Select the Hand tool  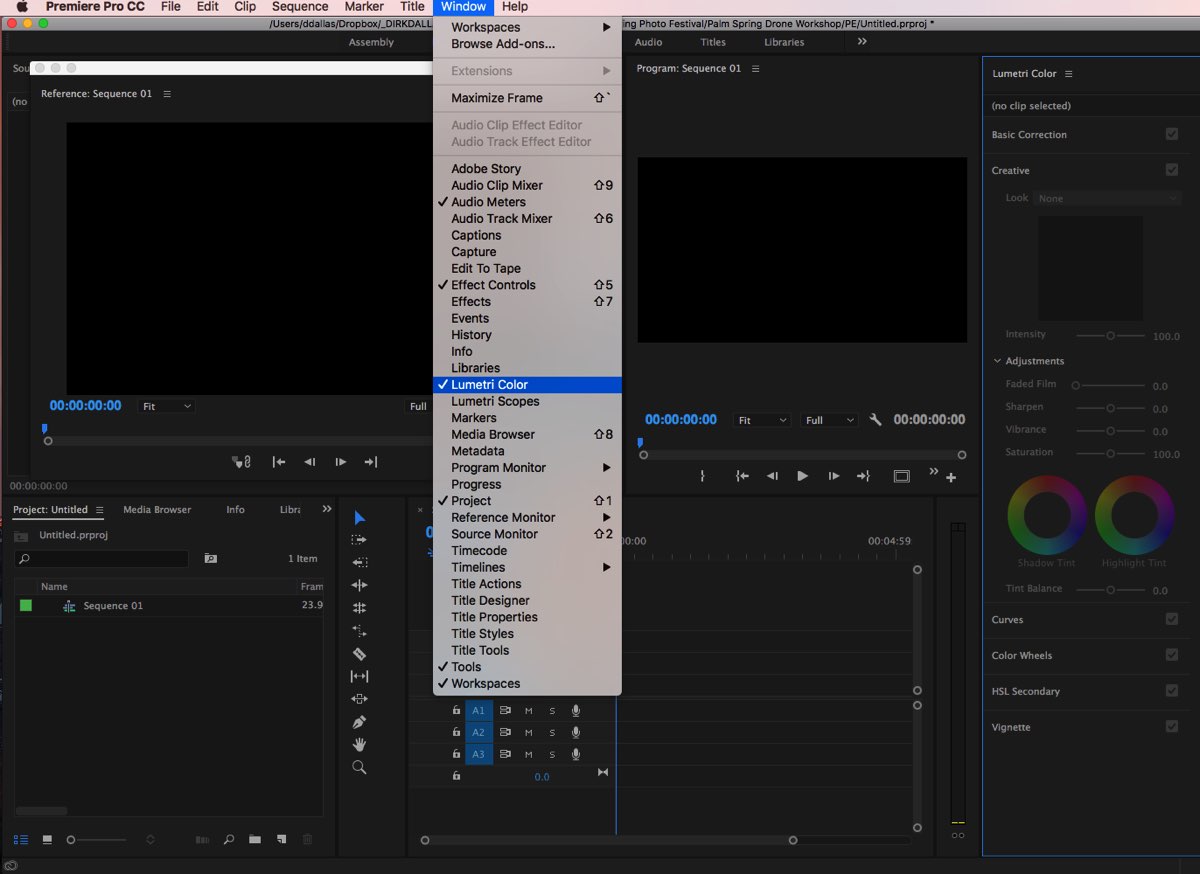(x=359, y=745)
